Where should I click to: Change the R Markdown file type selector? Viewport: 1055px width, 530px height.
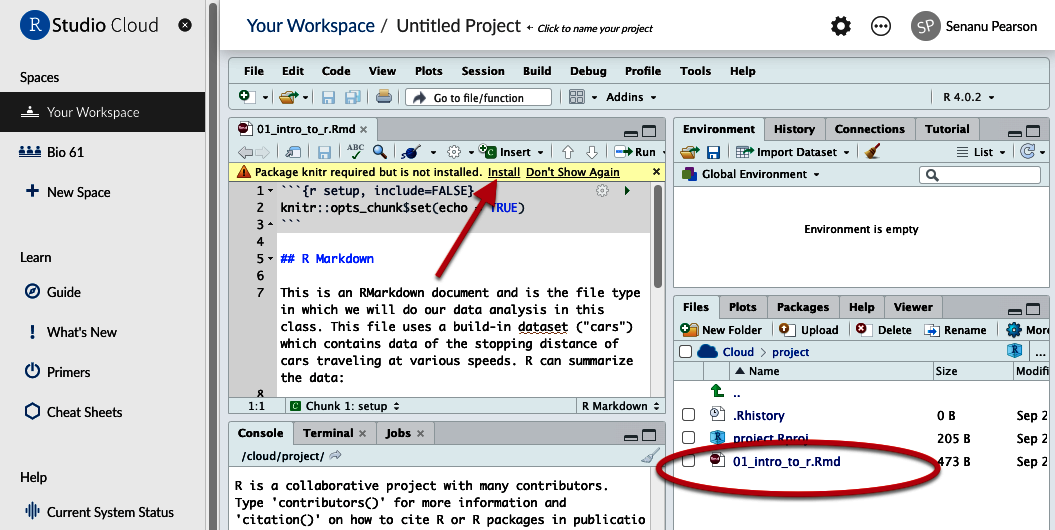[620, 406]
